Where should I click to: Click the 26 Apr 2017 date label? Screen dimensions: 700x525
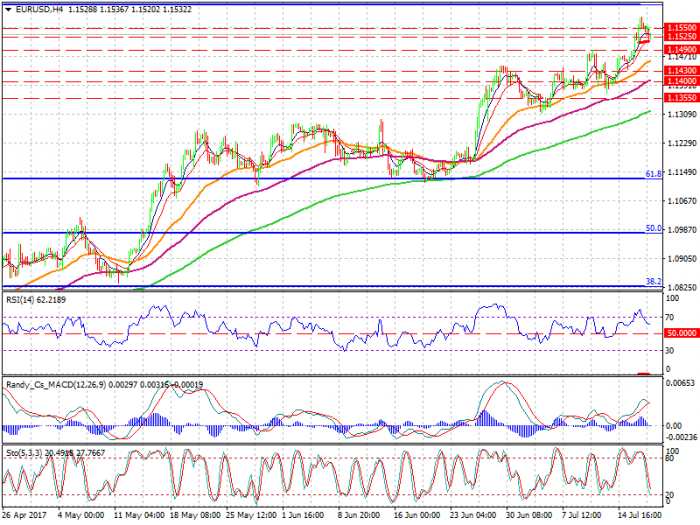pyautogui.click(x=24, y=516)
